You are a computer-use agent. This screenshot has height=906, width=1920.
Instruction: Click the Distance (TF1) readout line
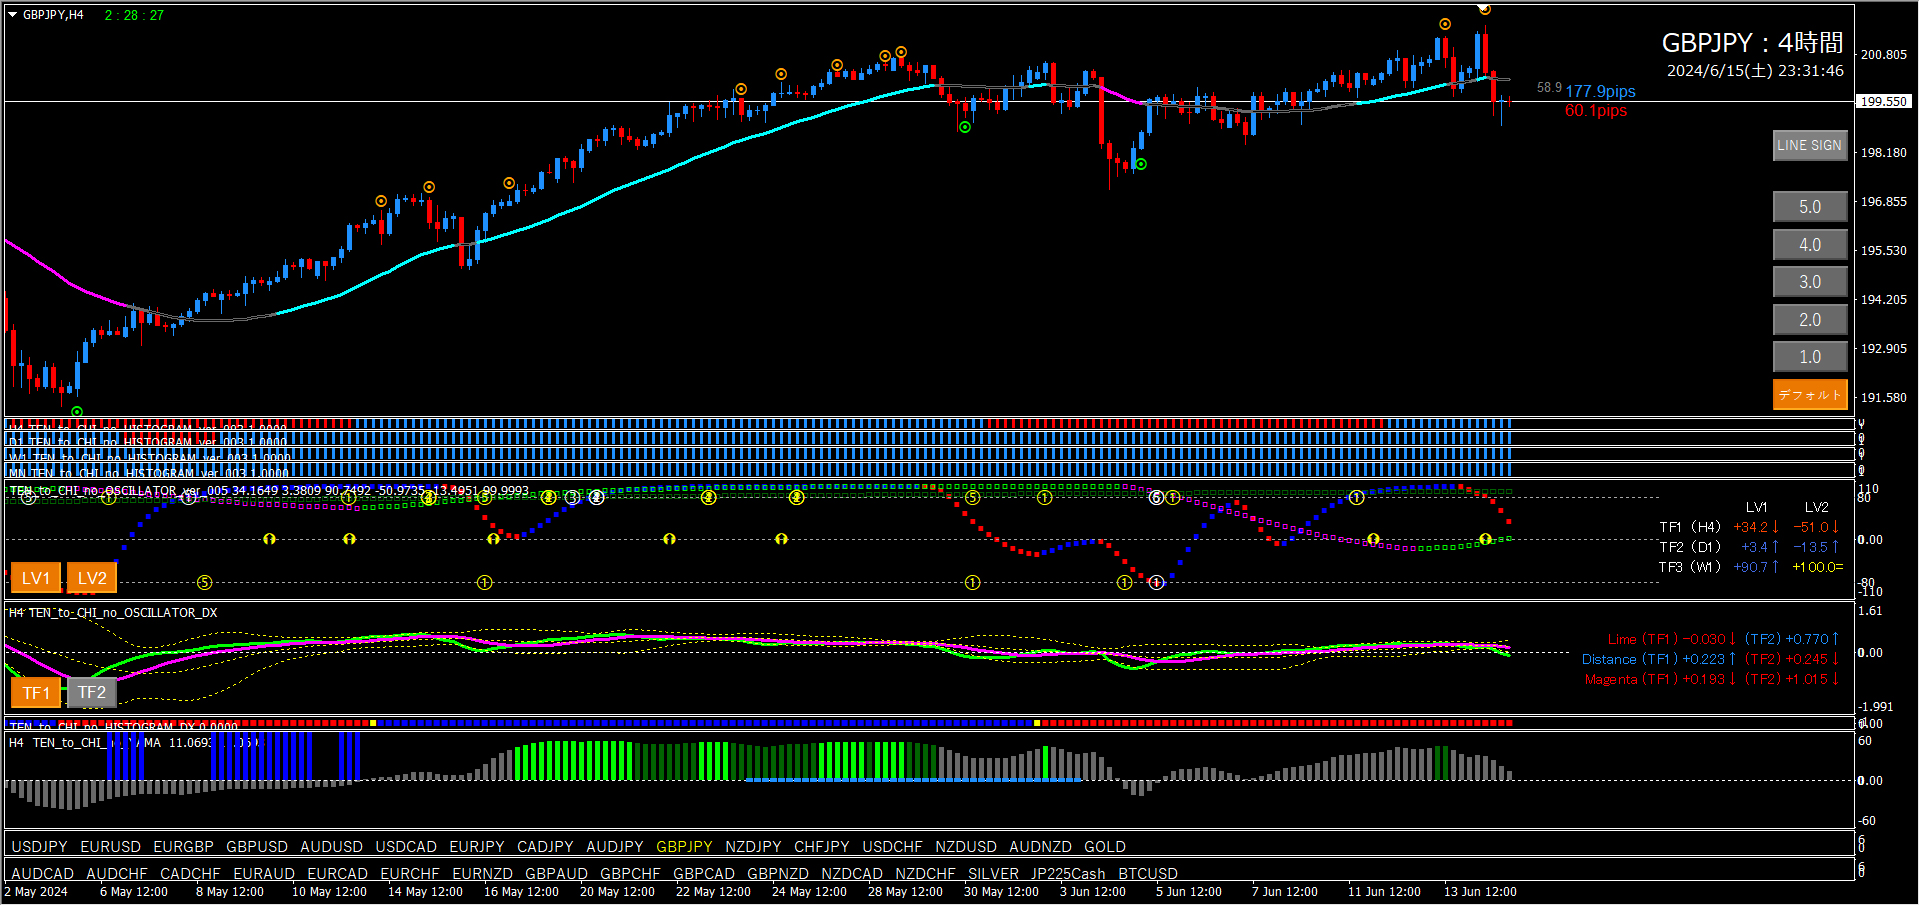(1711, 659)
